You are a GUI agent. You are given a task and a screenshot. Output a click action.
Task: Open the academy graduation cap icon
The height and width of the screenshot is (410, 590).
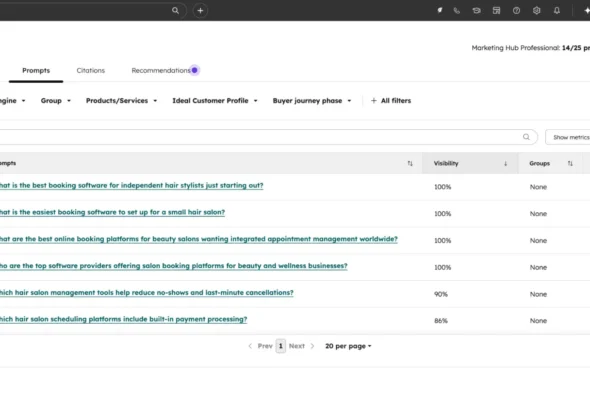point(476,11)
